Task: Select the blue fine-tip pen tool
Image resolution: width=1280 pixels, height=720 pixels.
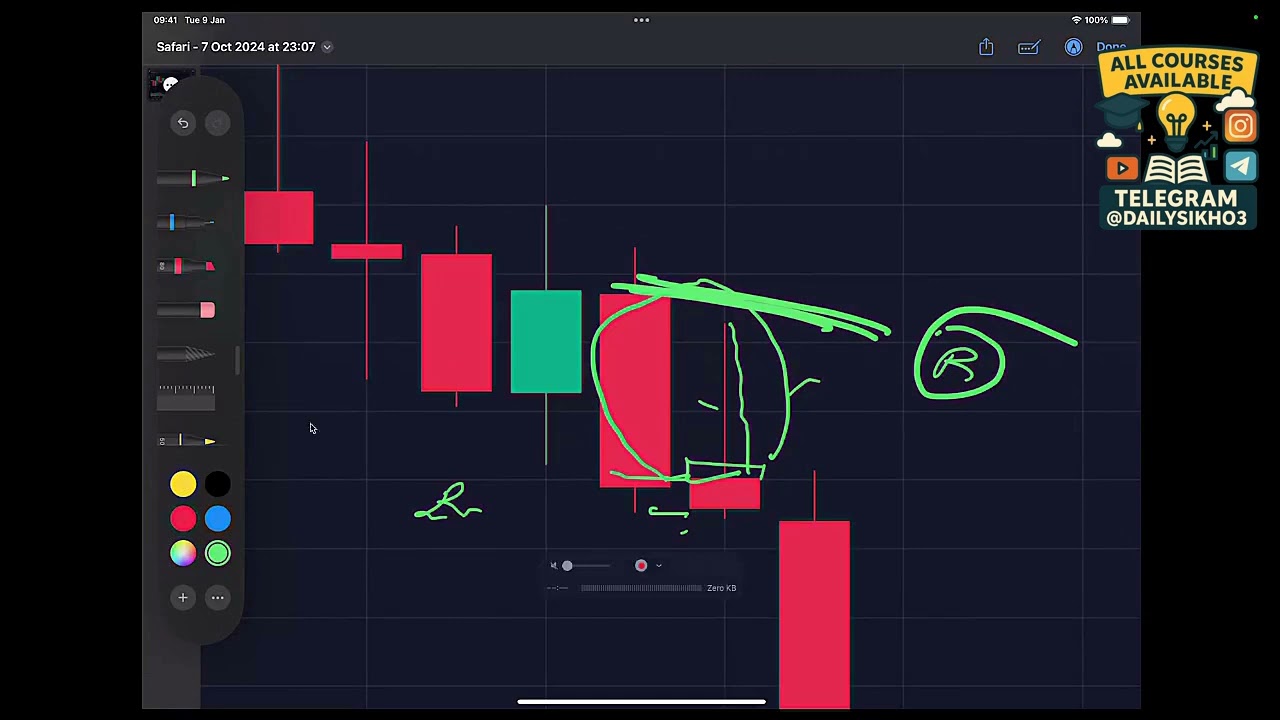Action: (186, 222)
